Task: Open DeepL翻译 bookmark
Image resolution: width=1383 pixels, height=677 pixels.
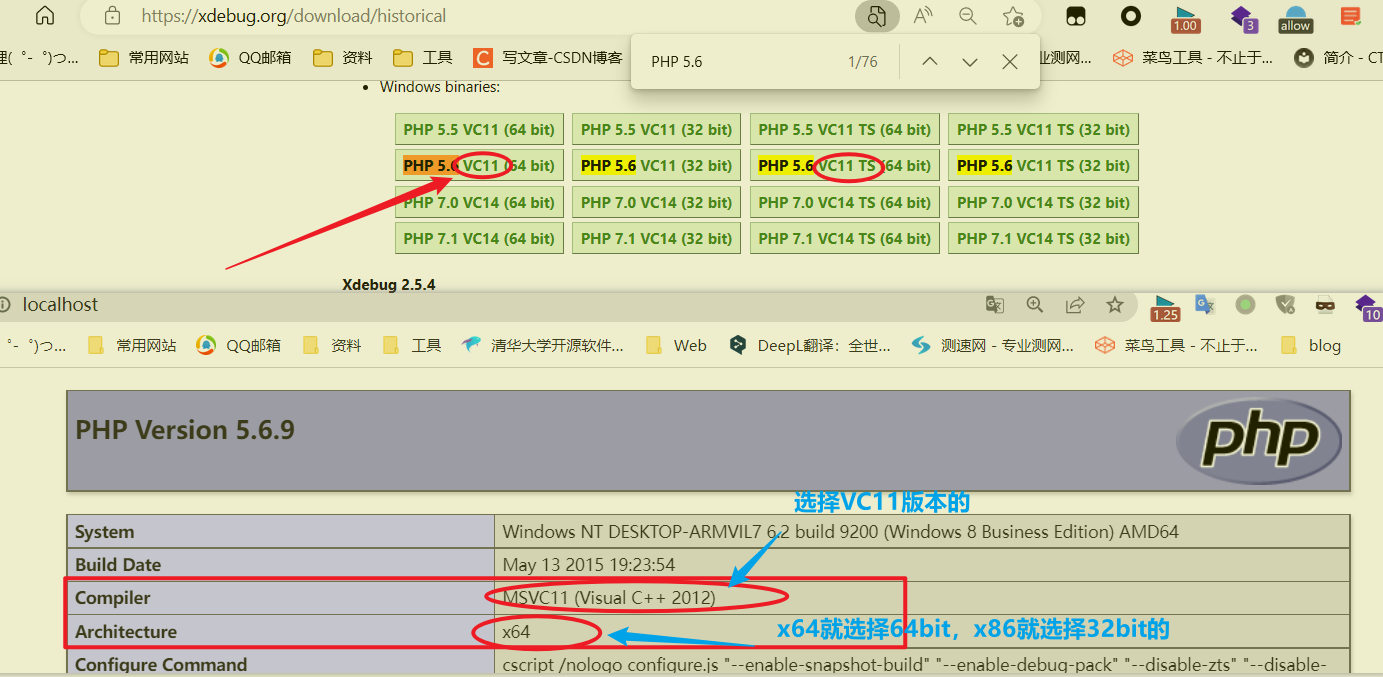Action: [x=810, y=345]
